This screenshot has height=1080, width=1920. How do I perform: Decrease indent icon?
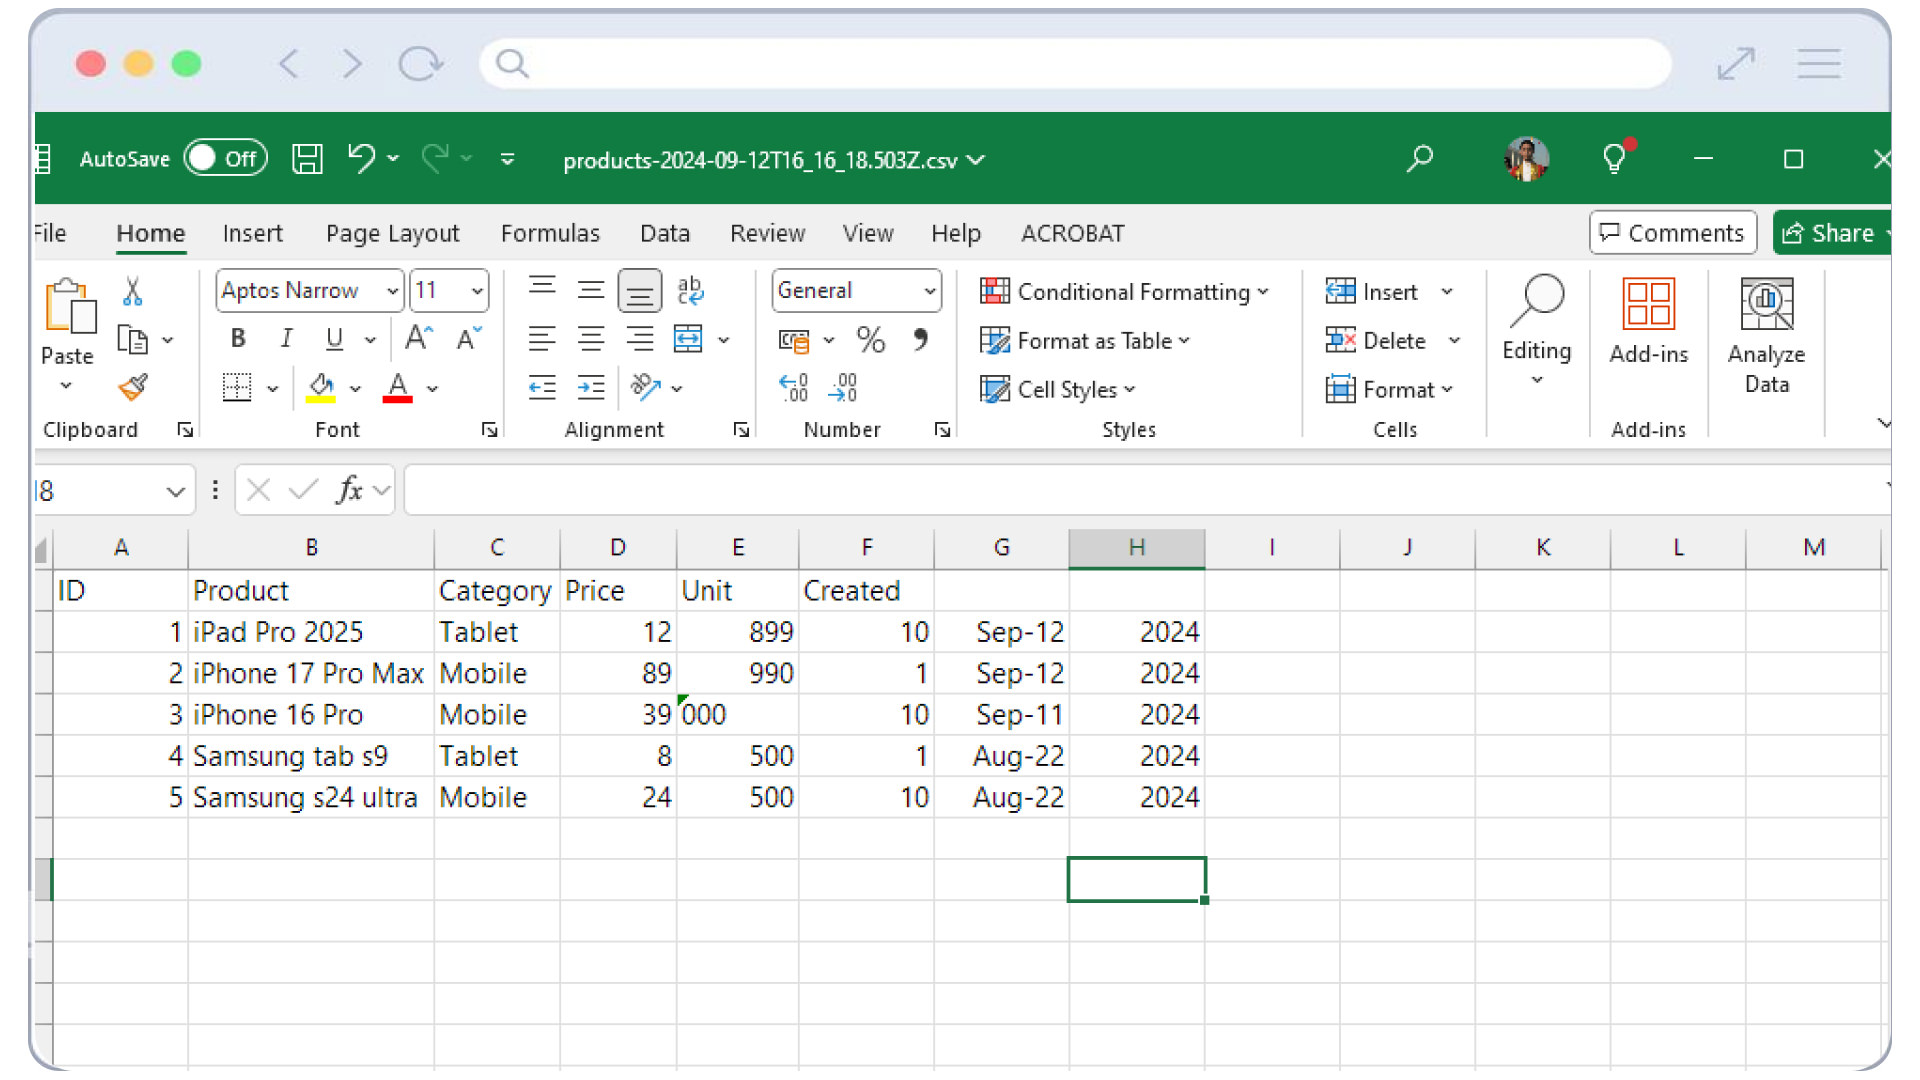click(542, 387)
